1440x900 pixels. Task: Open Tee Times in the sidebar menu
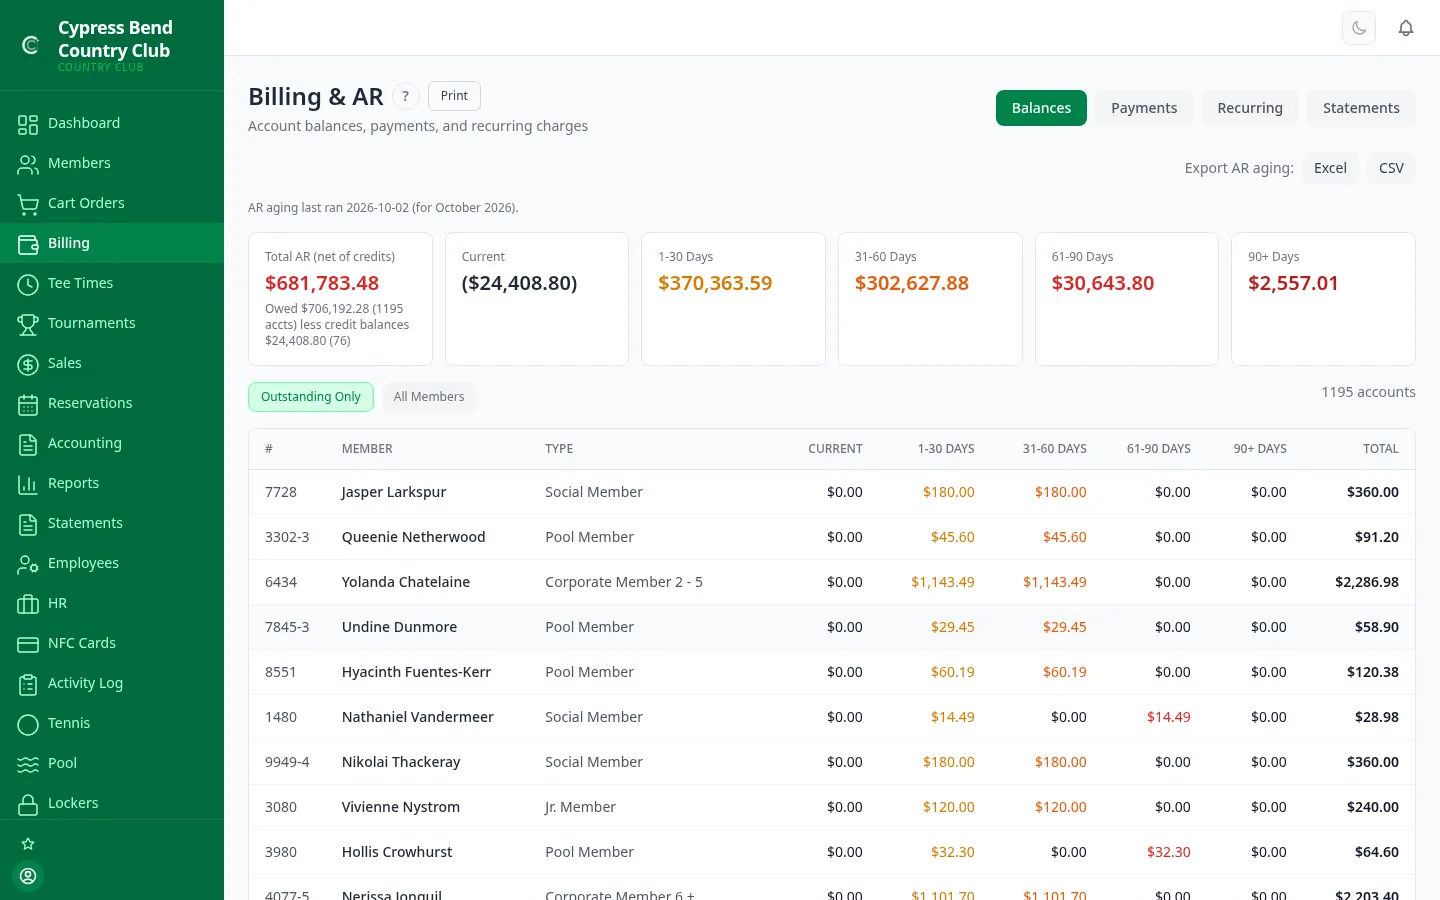112,283
